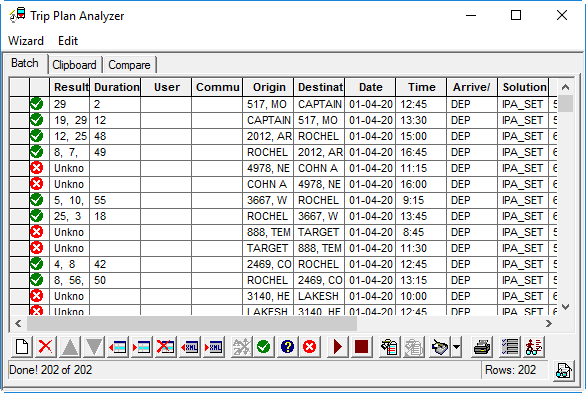Viewport: 586px width, 393px height.
Task: Click the User column header
Action: point(166,87)
